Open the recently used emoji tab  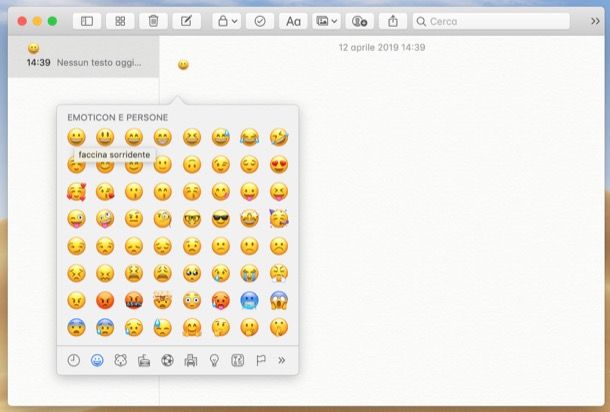pos(74,361)
